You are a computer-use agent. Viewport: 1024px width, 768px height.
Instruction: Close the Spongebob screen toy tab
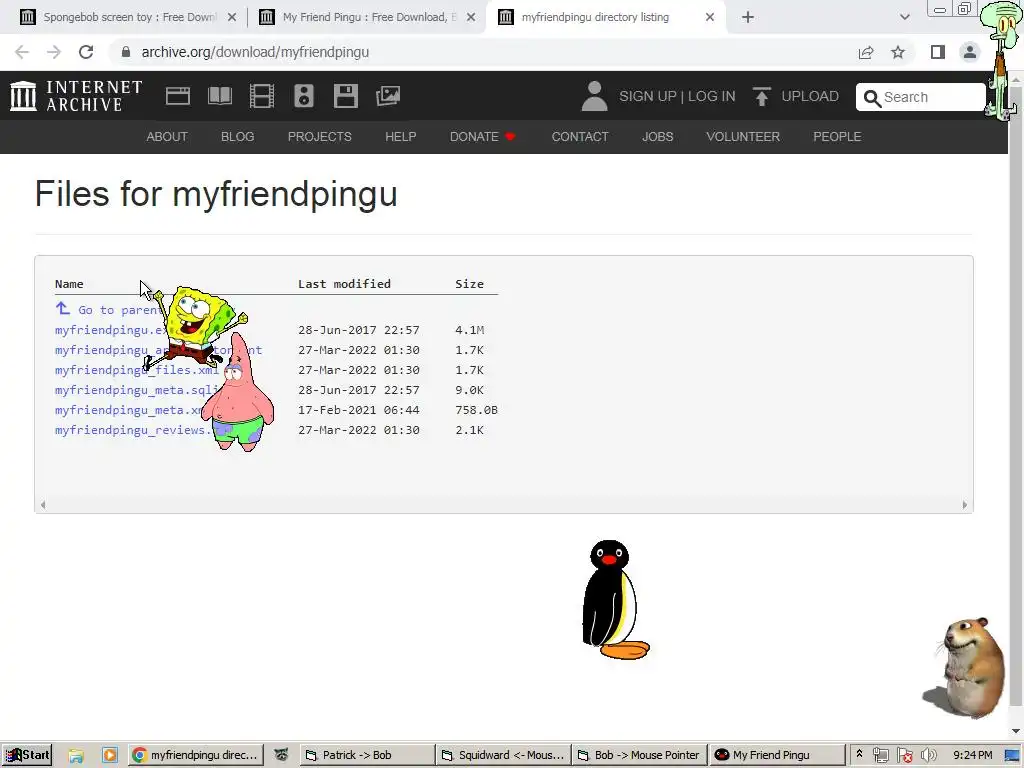[x=232, y=18]
